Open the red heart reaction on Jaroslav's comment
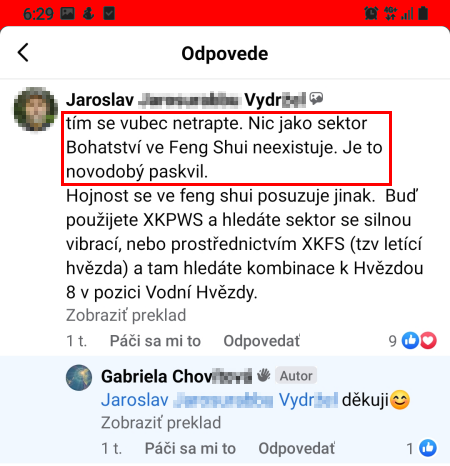The height and width of the screenshot is (466, 450). 428,341
